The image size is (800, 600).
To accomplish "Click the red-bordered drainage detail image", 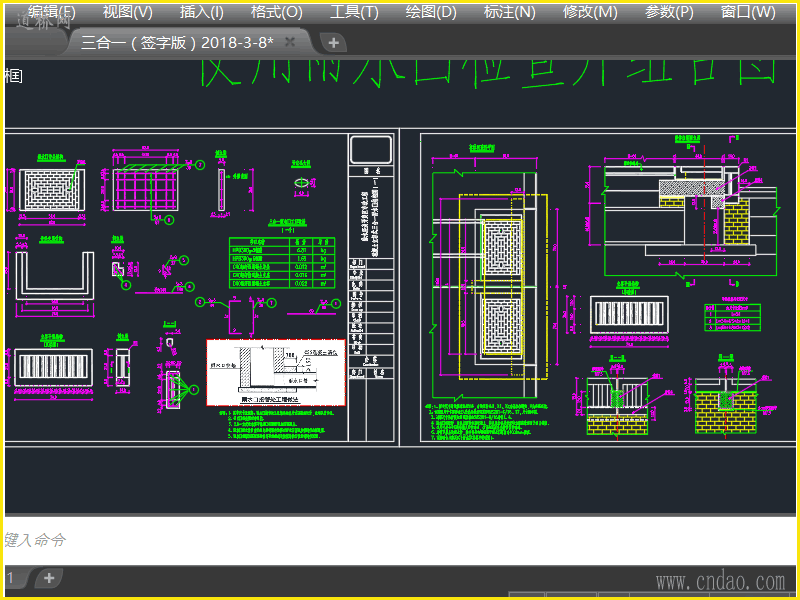I will [276, 372].
